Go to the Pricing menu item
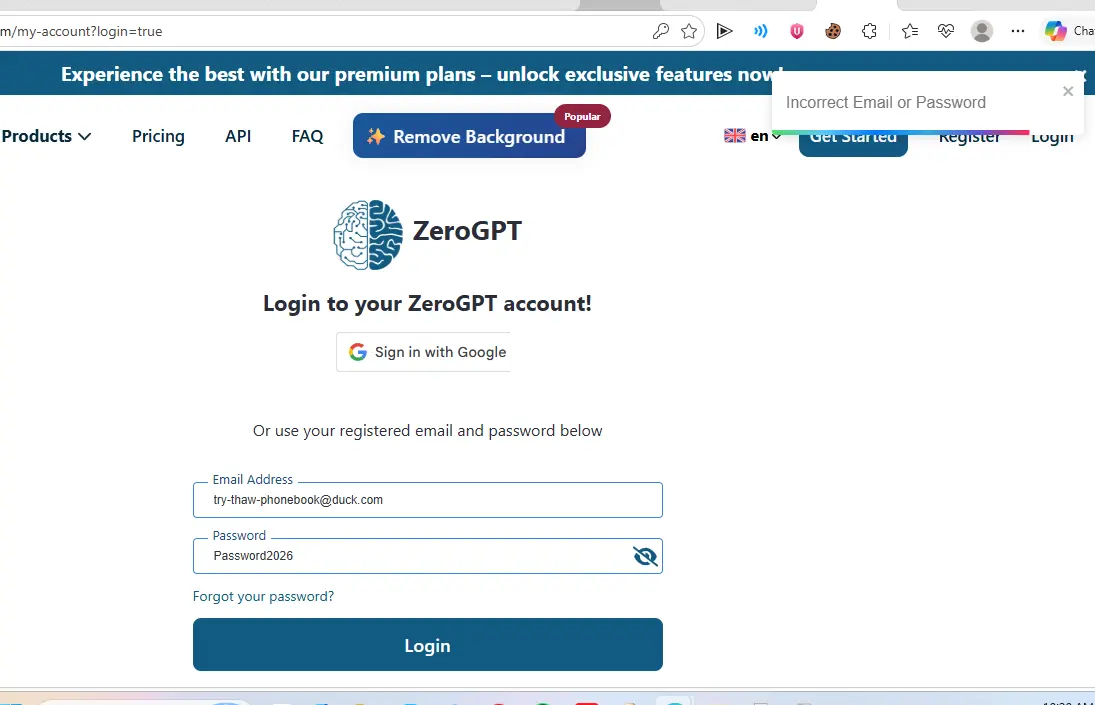The width and height of the screenshot is (1095, 705). 159,136
